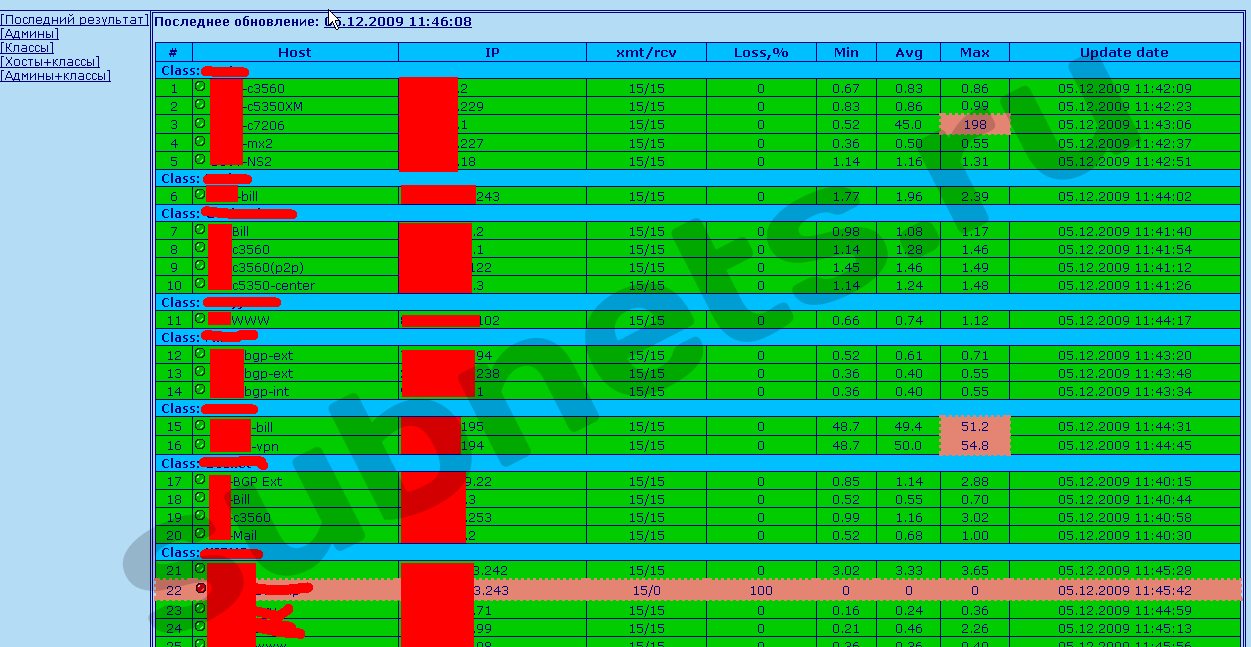Click the highlighted Max value 54.8
Image resolution: width=1251 pixels, height=647 pixels.
974,445
